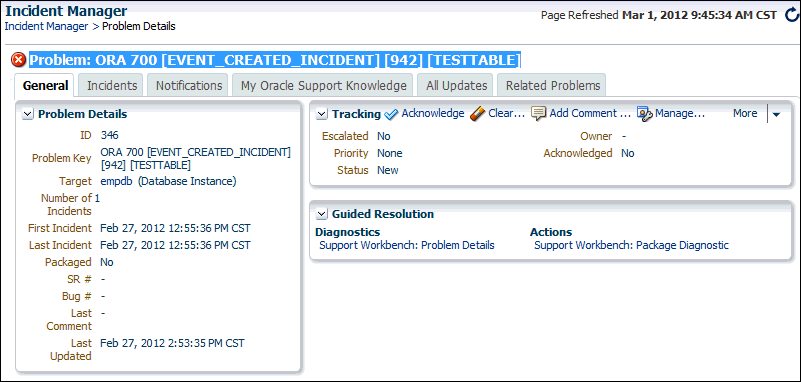
Task: Click the Manage wrench icon
Action: pos(645,114)
